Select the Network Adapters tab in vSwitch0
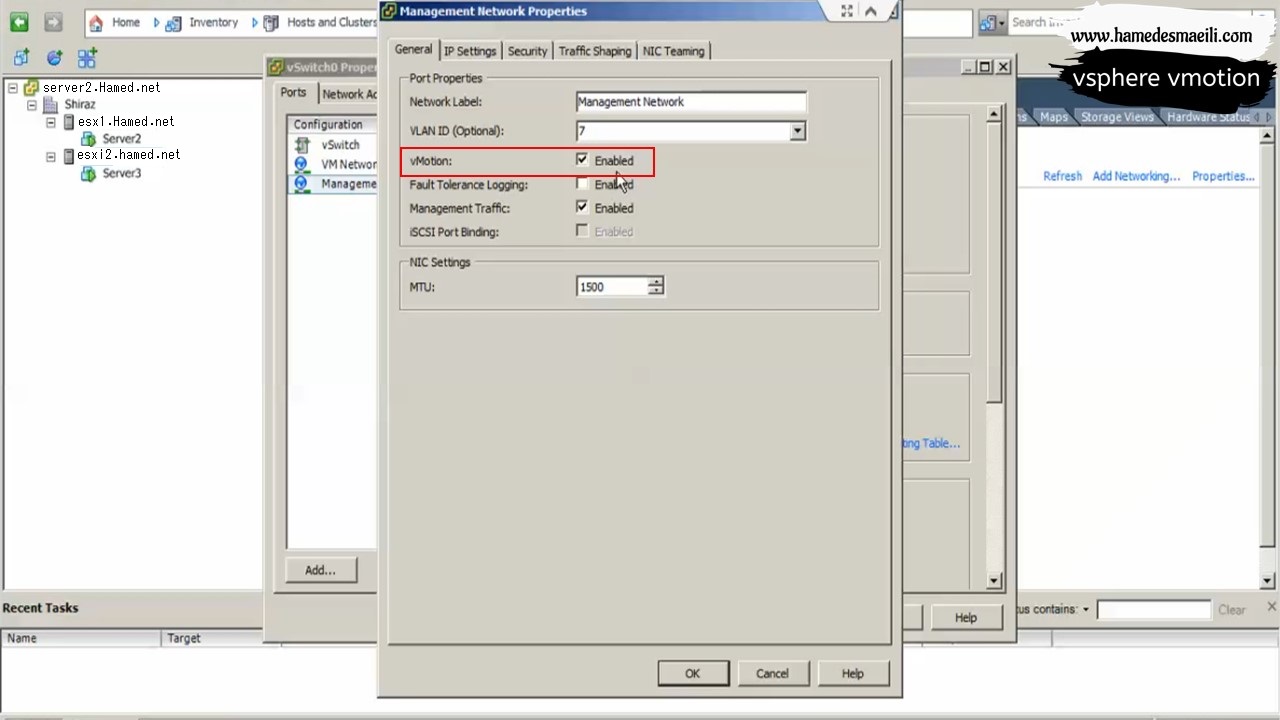Viewport: 1280px width, 720px height. (348, 94)
